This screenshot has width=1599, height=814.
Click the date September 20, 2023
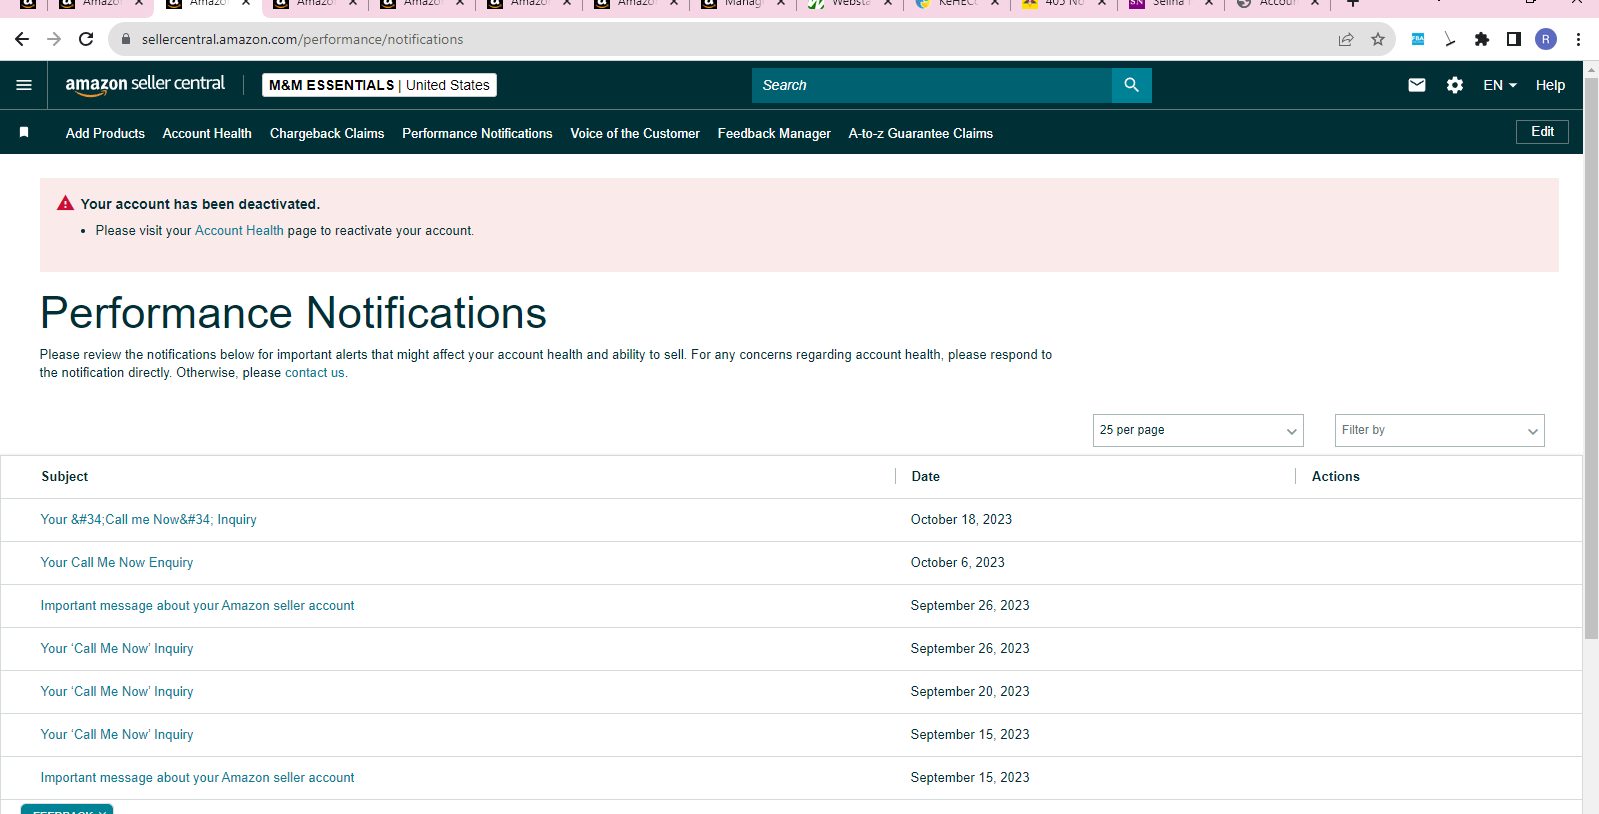(x=970, y=692)
